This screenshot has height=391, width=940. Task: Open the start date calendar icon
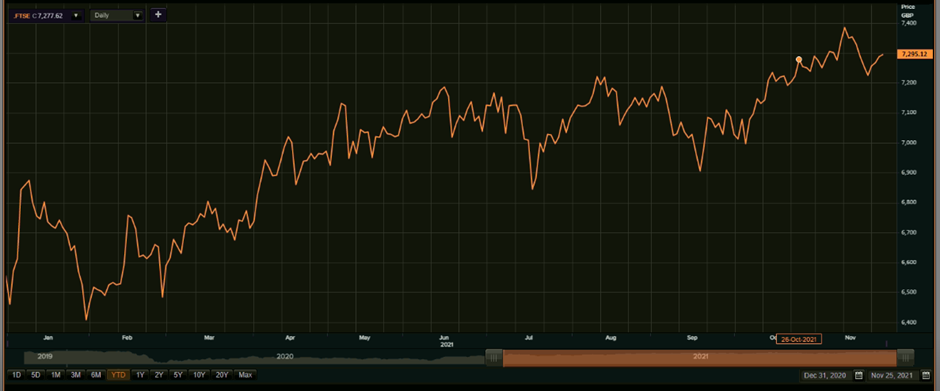(858, 376)
